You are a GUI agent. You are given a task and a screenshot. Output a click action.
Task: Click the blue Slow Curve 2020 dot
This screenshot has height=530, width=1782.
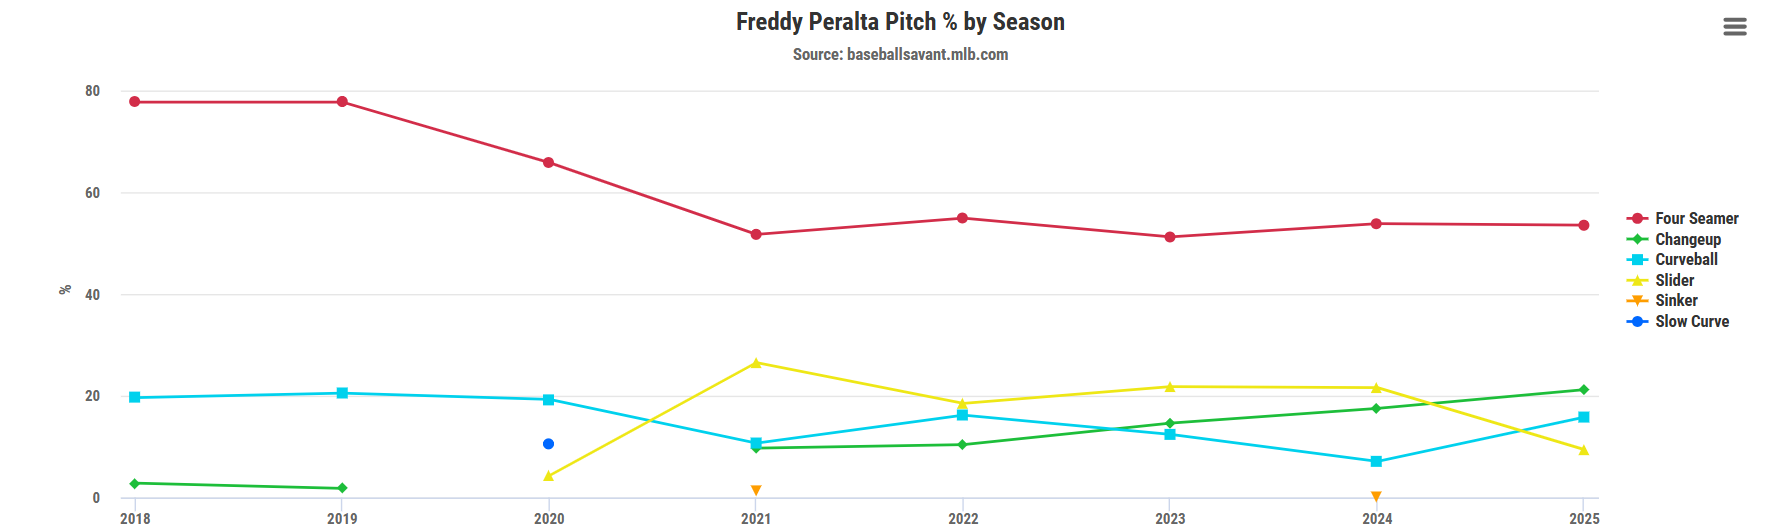point(548,444)
